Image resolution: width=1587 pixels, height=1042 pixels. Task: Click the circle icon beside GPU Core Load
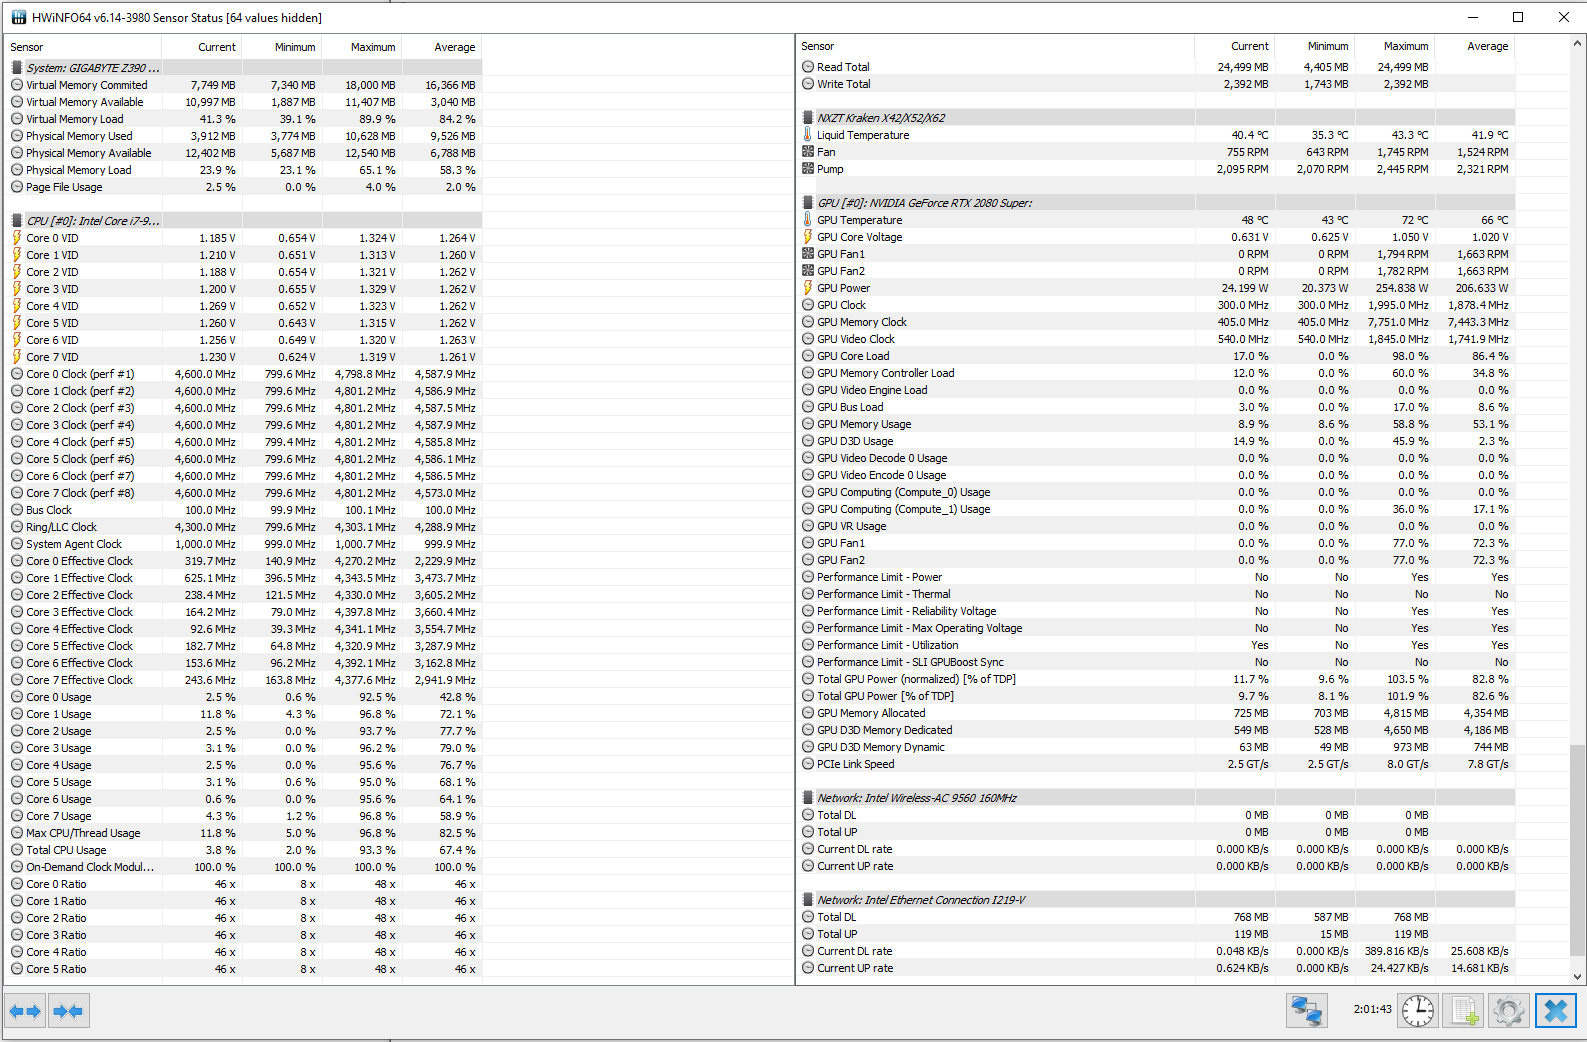(x=808, y=356)
